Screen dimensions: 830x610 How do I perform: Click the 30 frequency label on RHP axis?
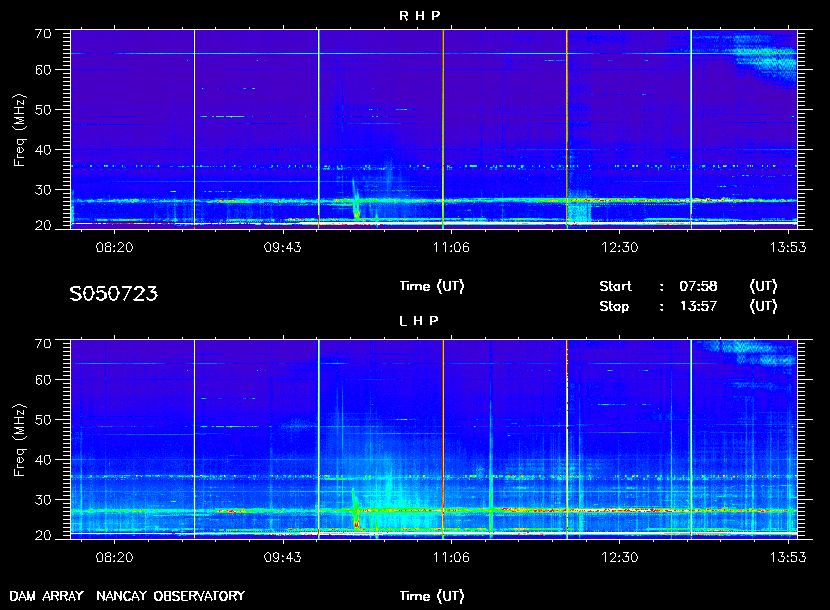click(43, 190)
